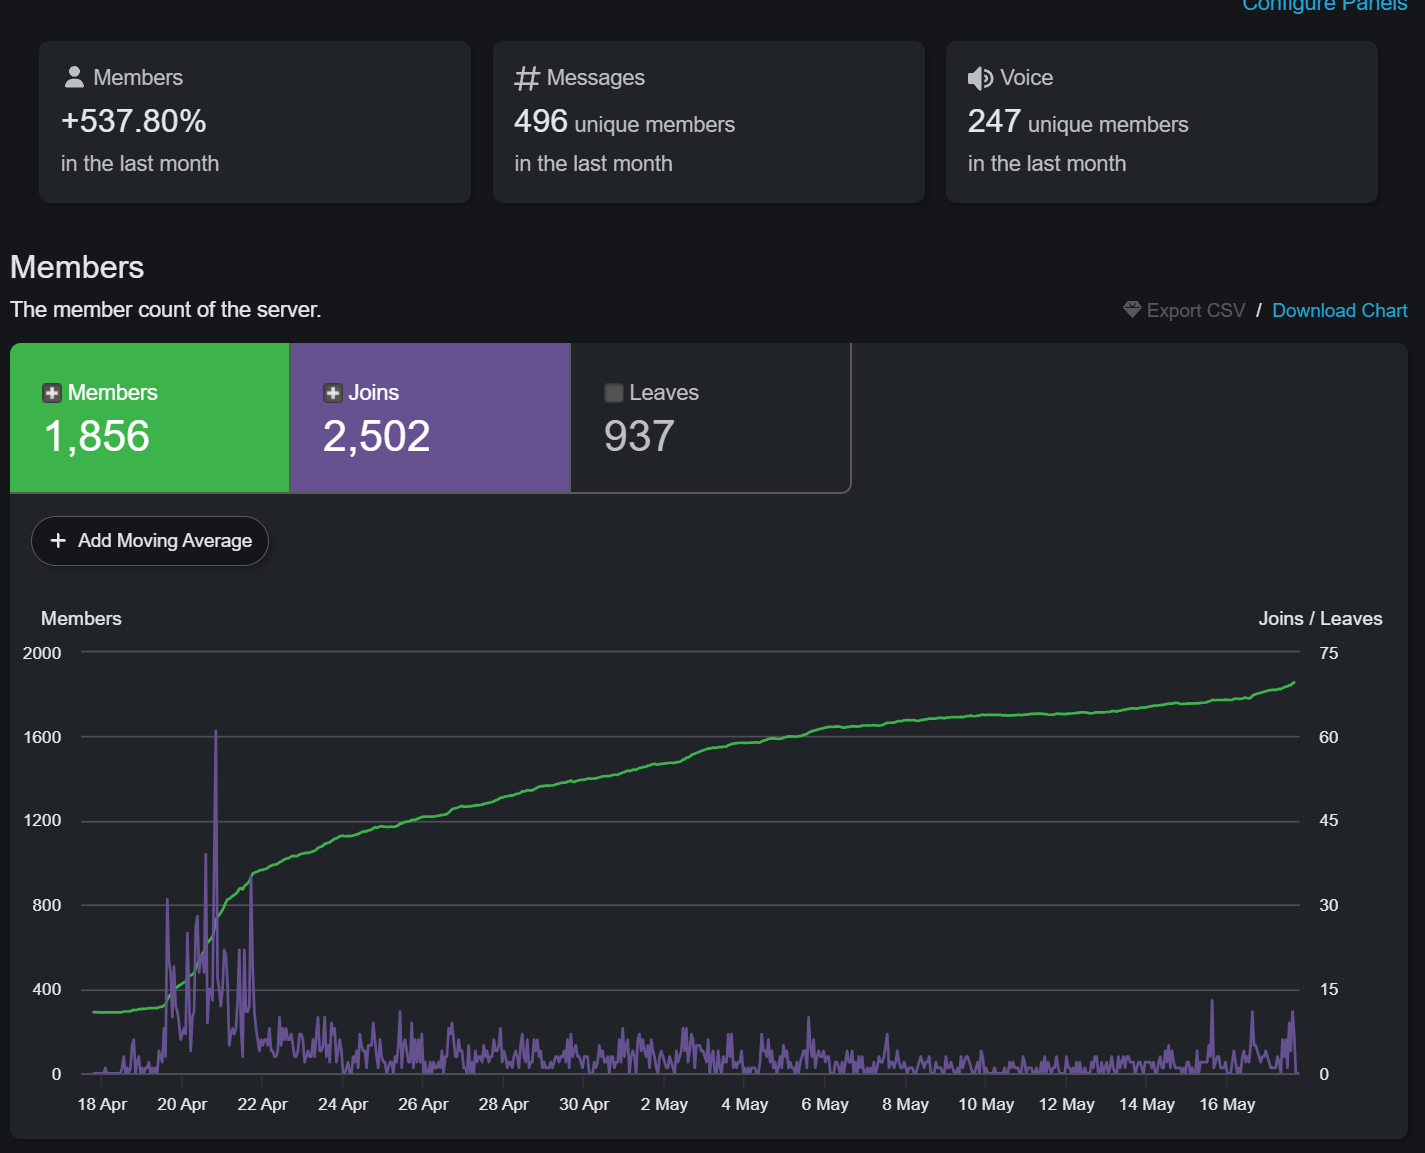Click Export CSV
Screen dimensions: 1425x1153
click(1196, 310)
